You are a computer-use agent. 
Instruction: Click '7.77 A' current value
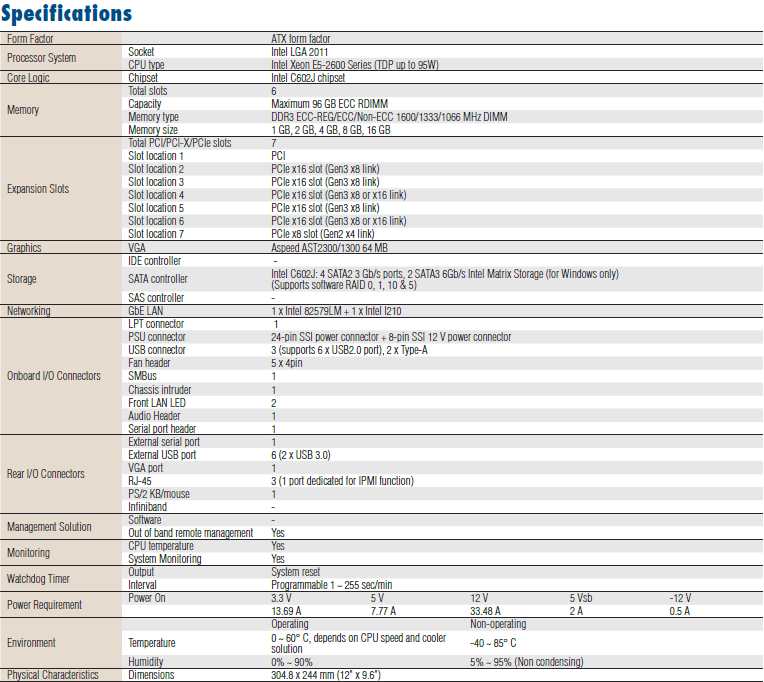383,611
